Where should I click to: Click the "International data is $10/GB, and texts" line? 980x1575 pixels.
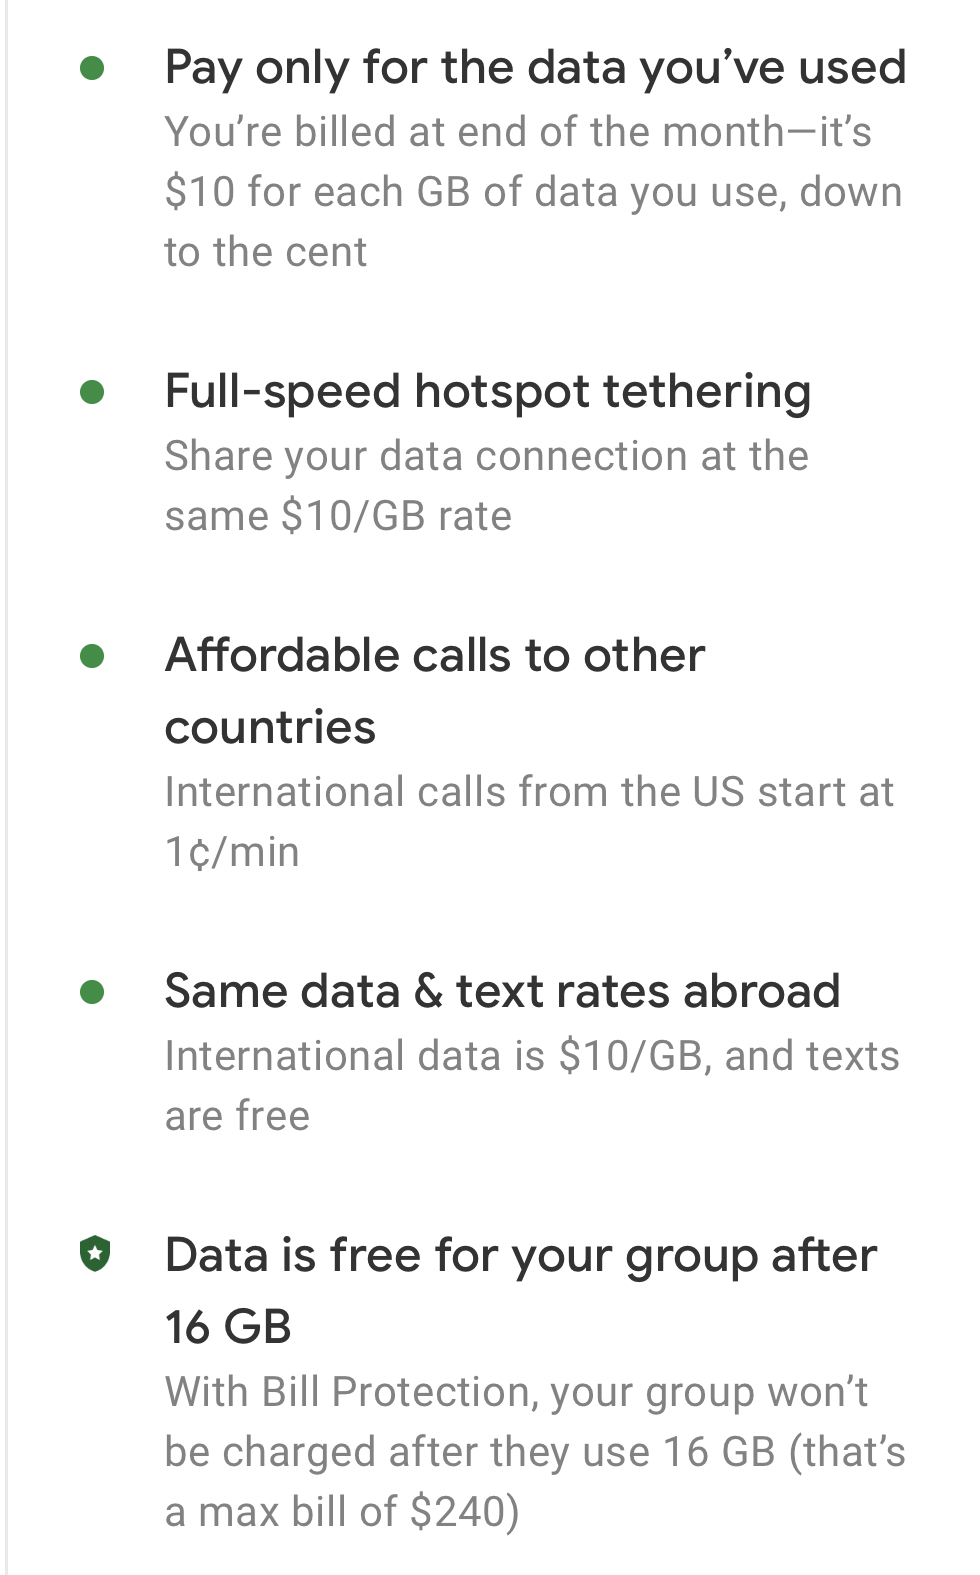pos(532,1056)
